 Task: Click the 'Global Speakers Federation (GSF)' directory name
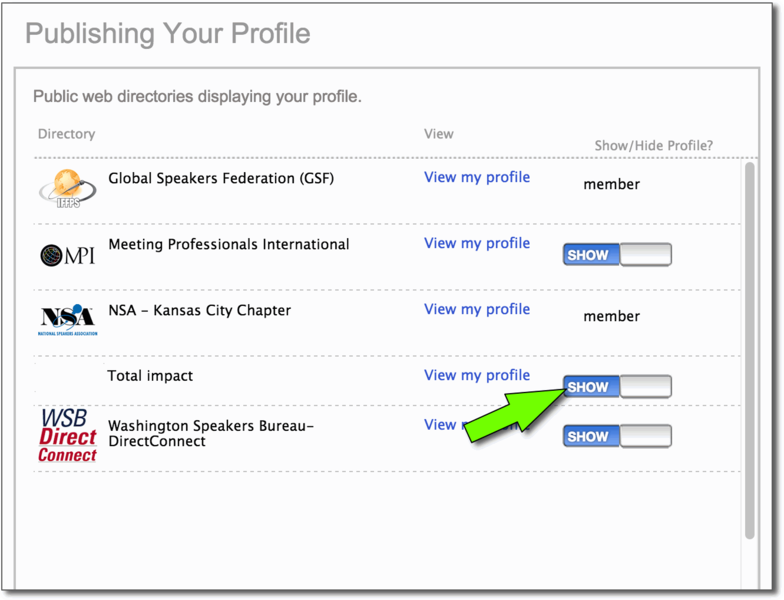pos(221,178)
